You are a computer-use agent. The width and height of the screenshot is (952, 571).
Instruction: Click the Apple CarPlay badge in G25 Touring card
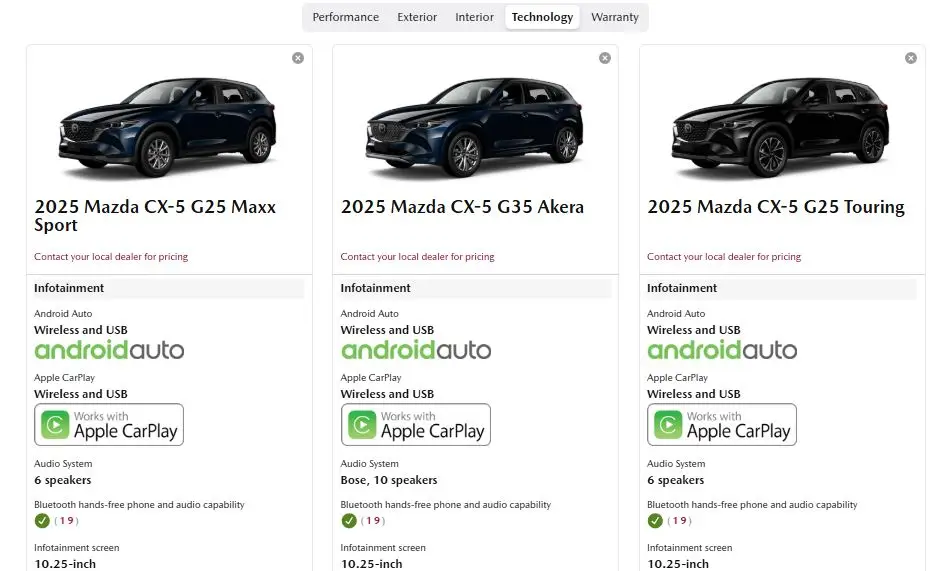[722, 425]
